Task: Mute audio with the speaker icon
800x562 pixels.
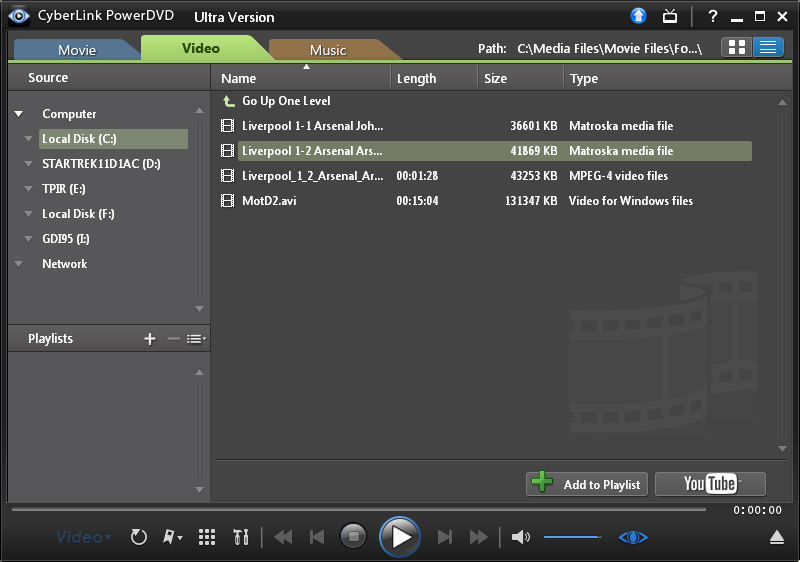Action: (x=520, y=537)
